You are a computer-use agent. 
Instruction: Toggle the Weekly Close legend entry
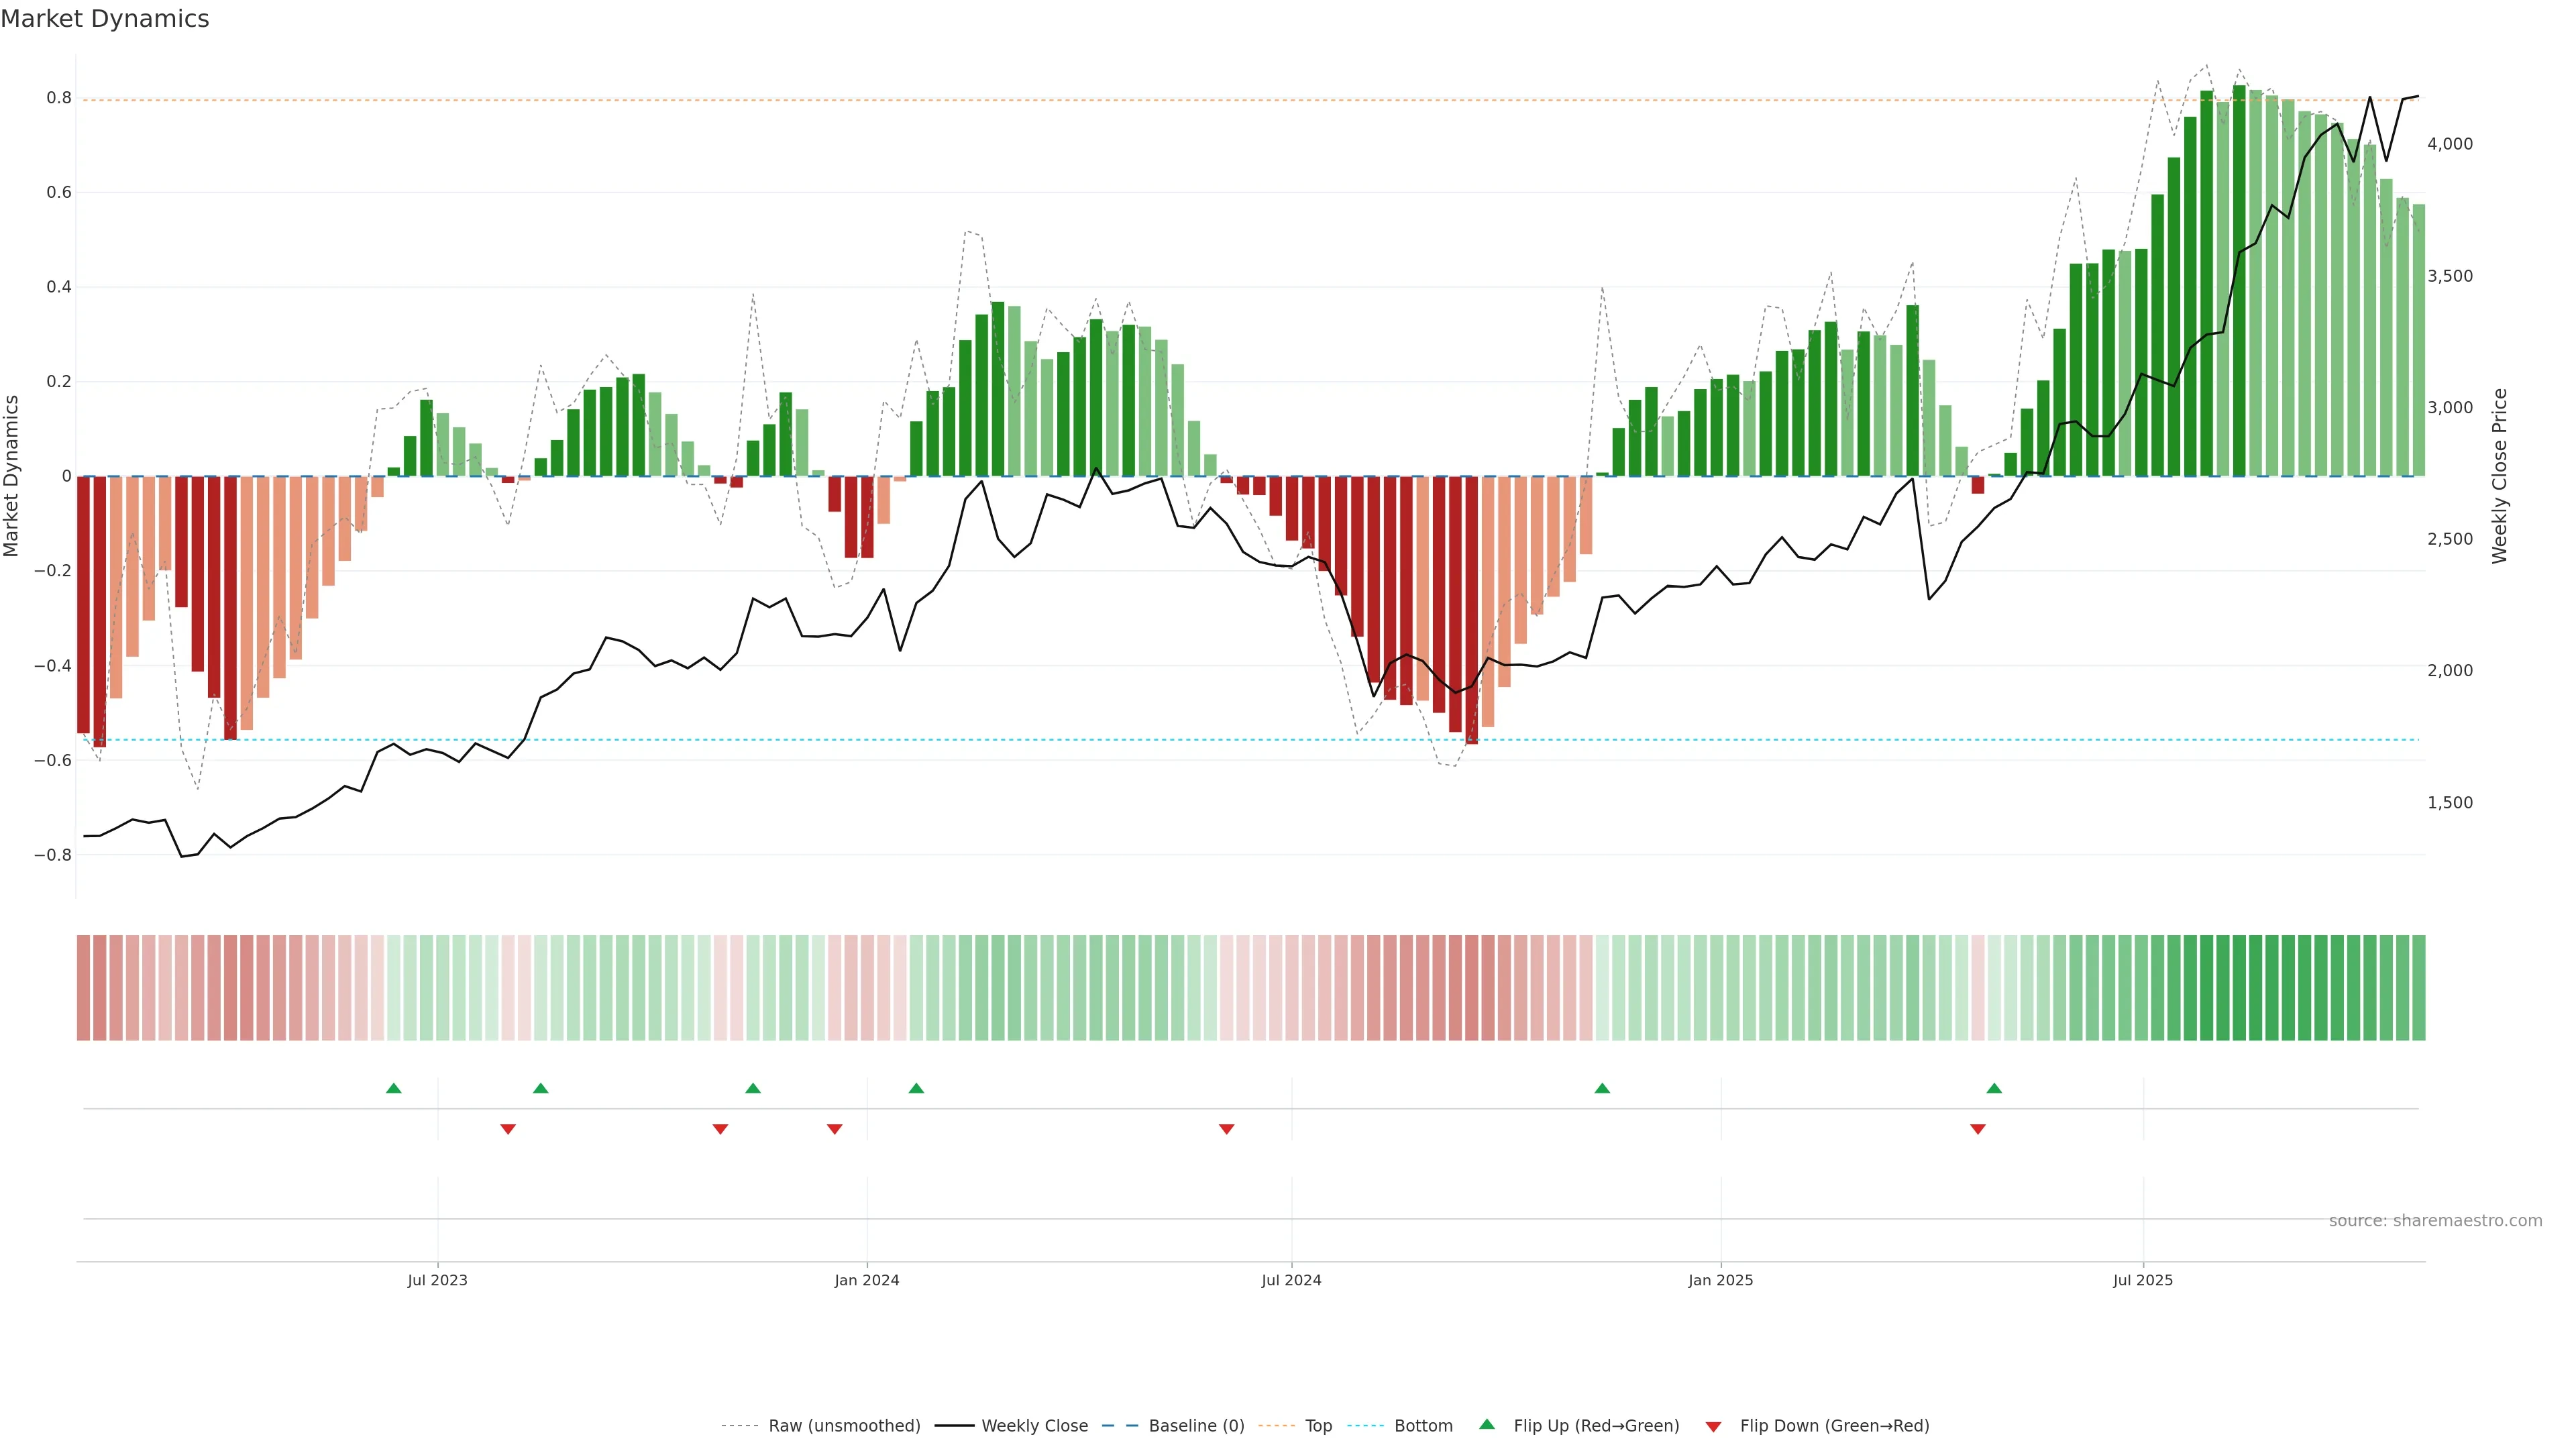(1034, 1426)
